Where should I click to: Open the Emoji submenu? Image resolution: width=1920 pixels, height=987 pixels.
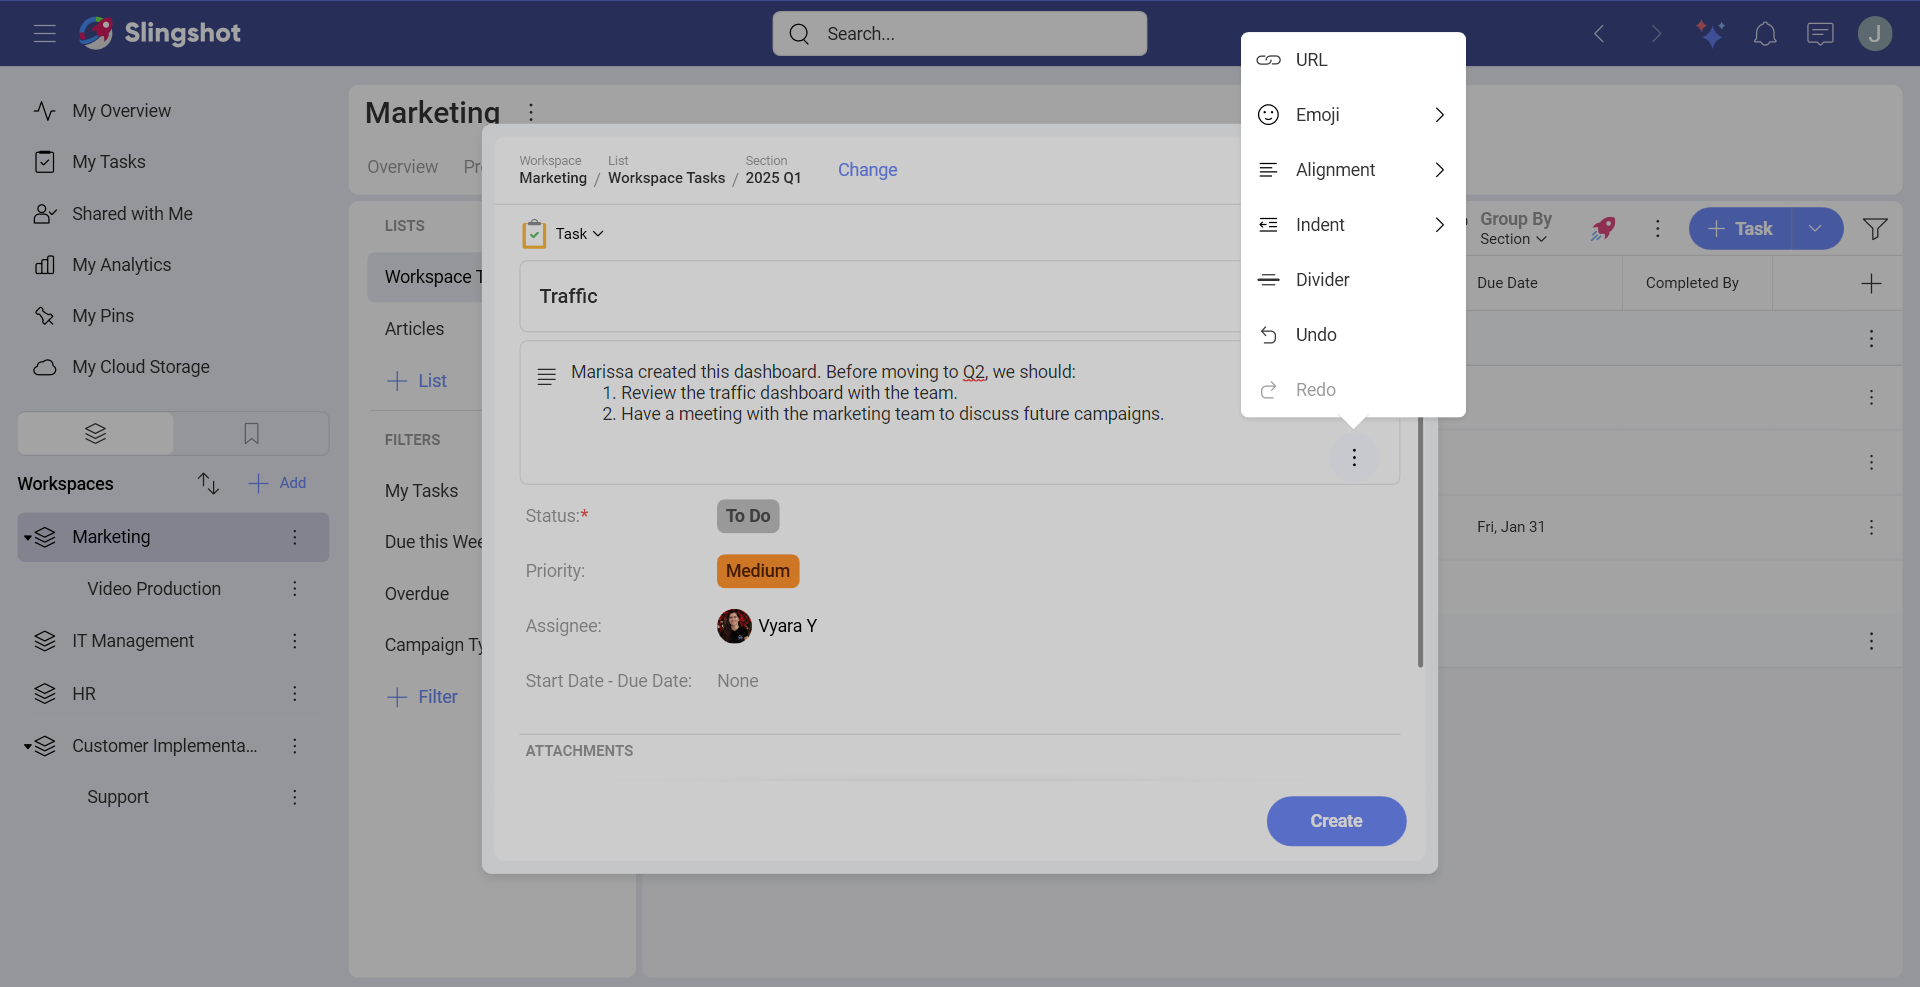point(1353,115)
